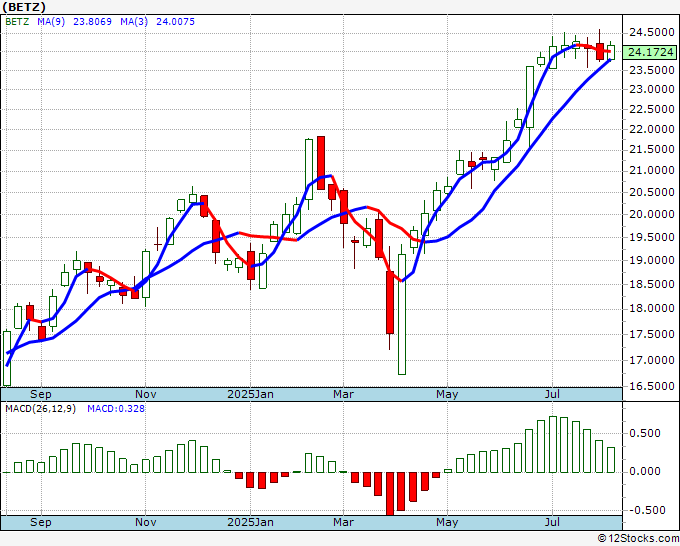The height and width of the screenshot is (546, 680).
Task: Click the green BETZ legend label
Action: pos(17,22)
